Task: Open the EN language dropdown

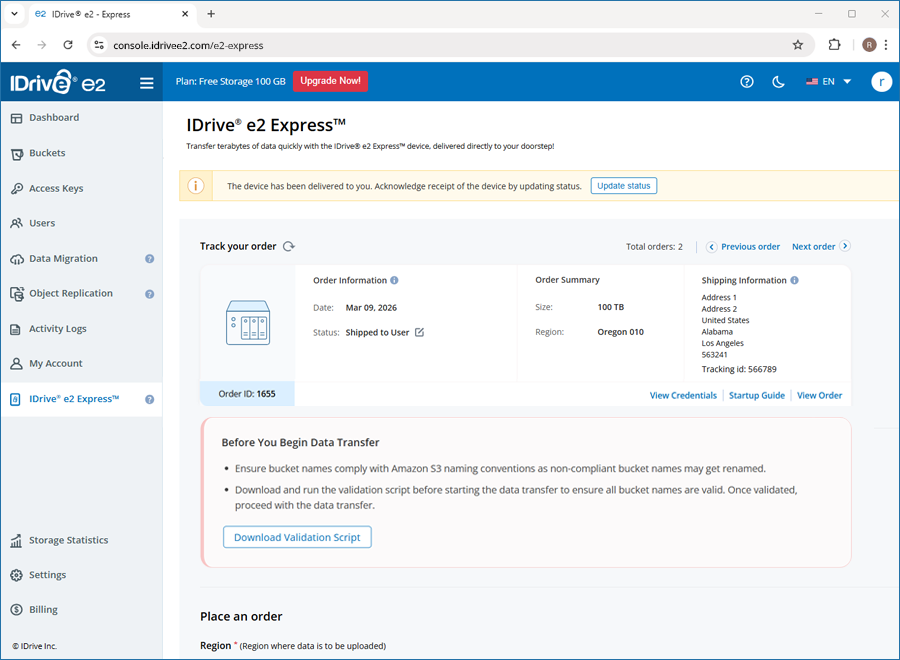Action: (828, 81)
